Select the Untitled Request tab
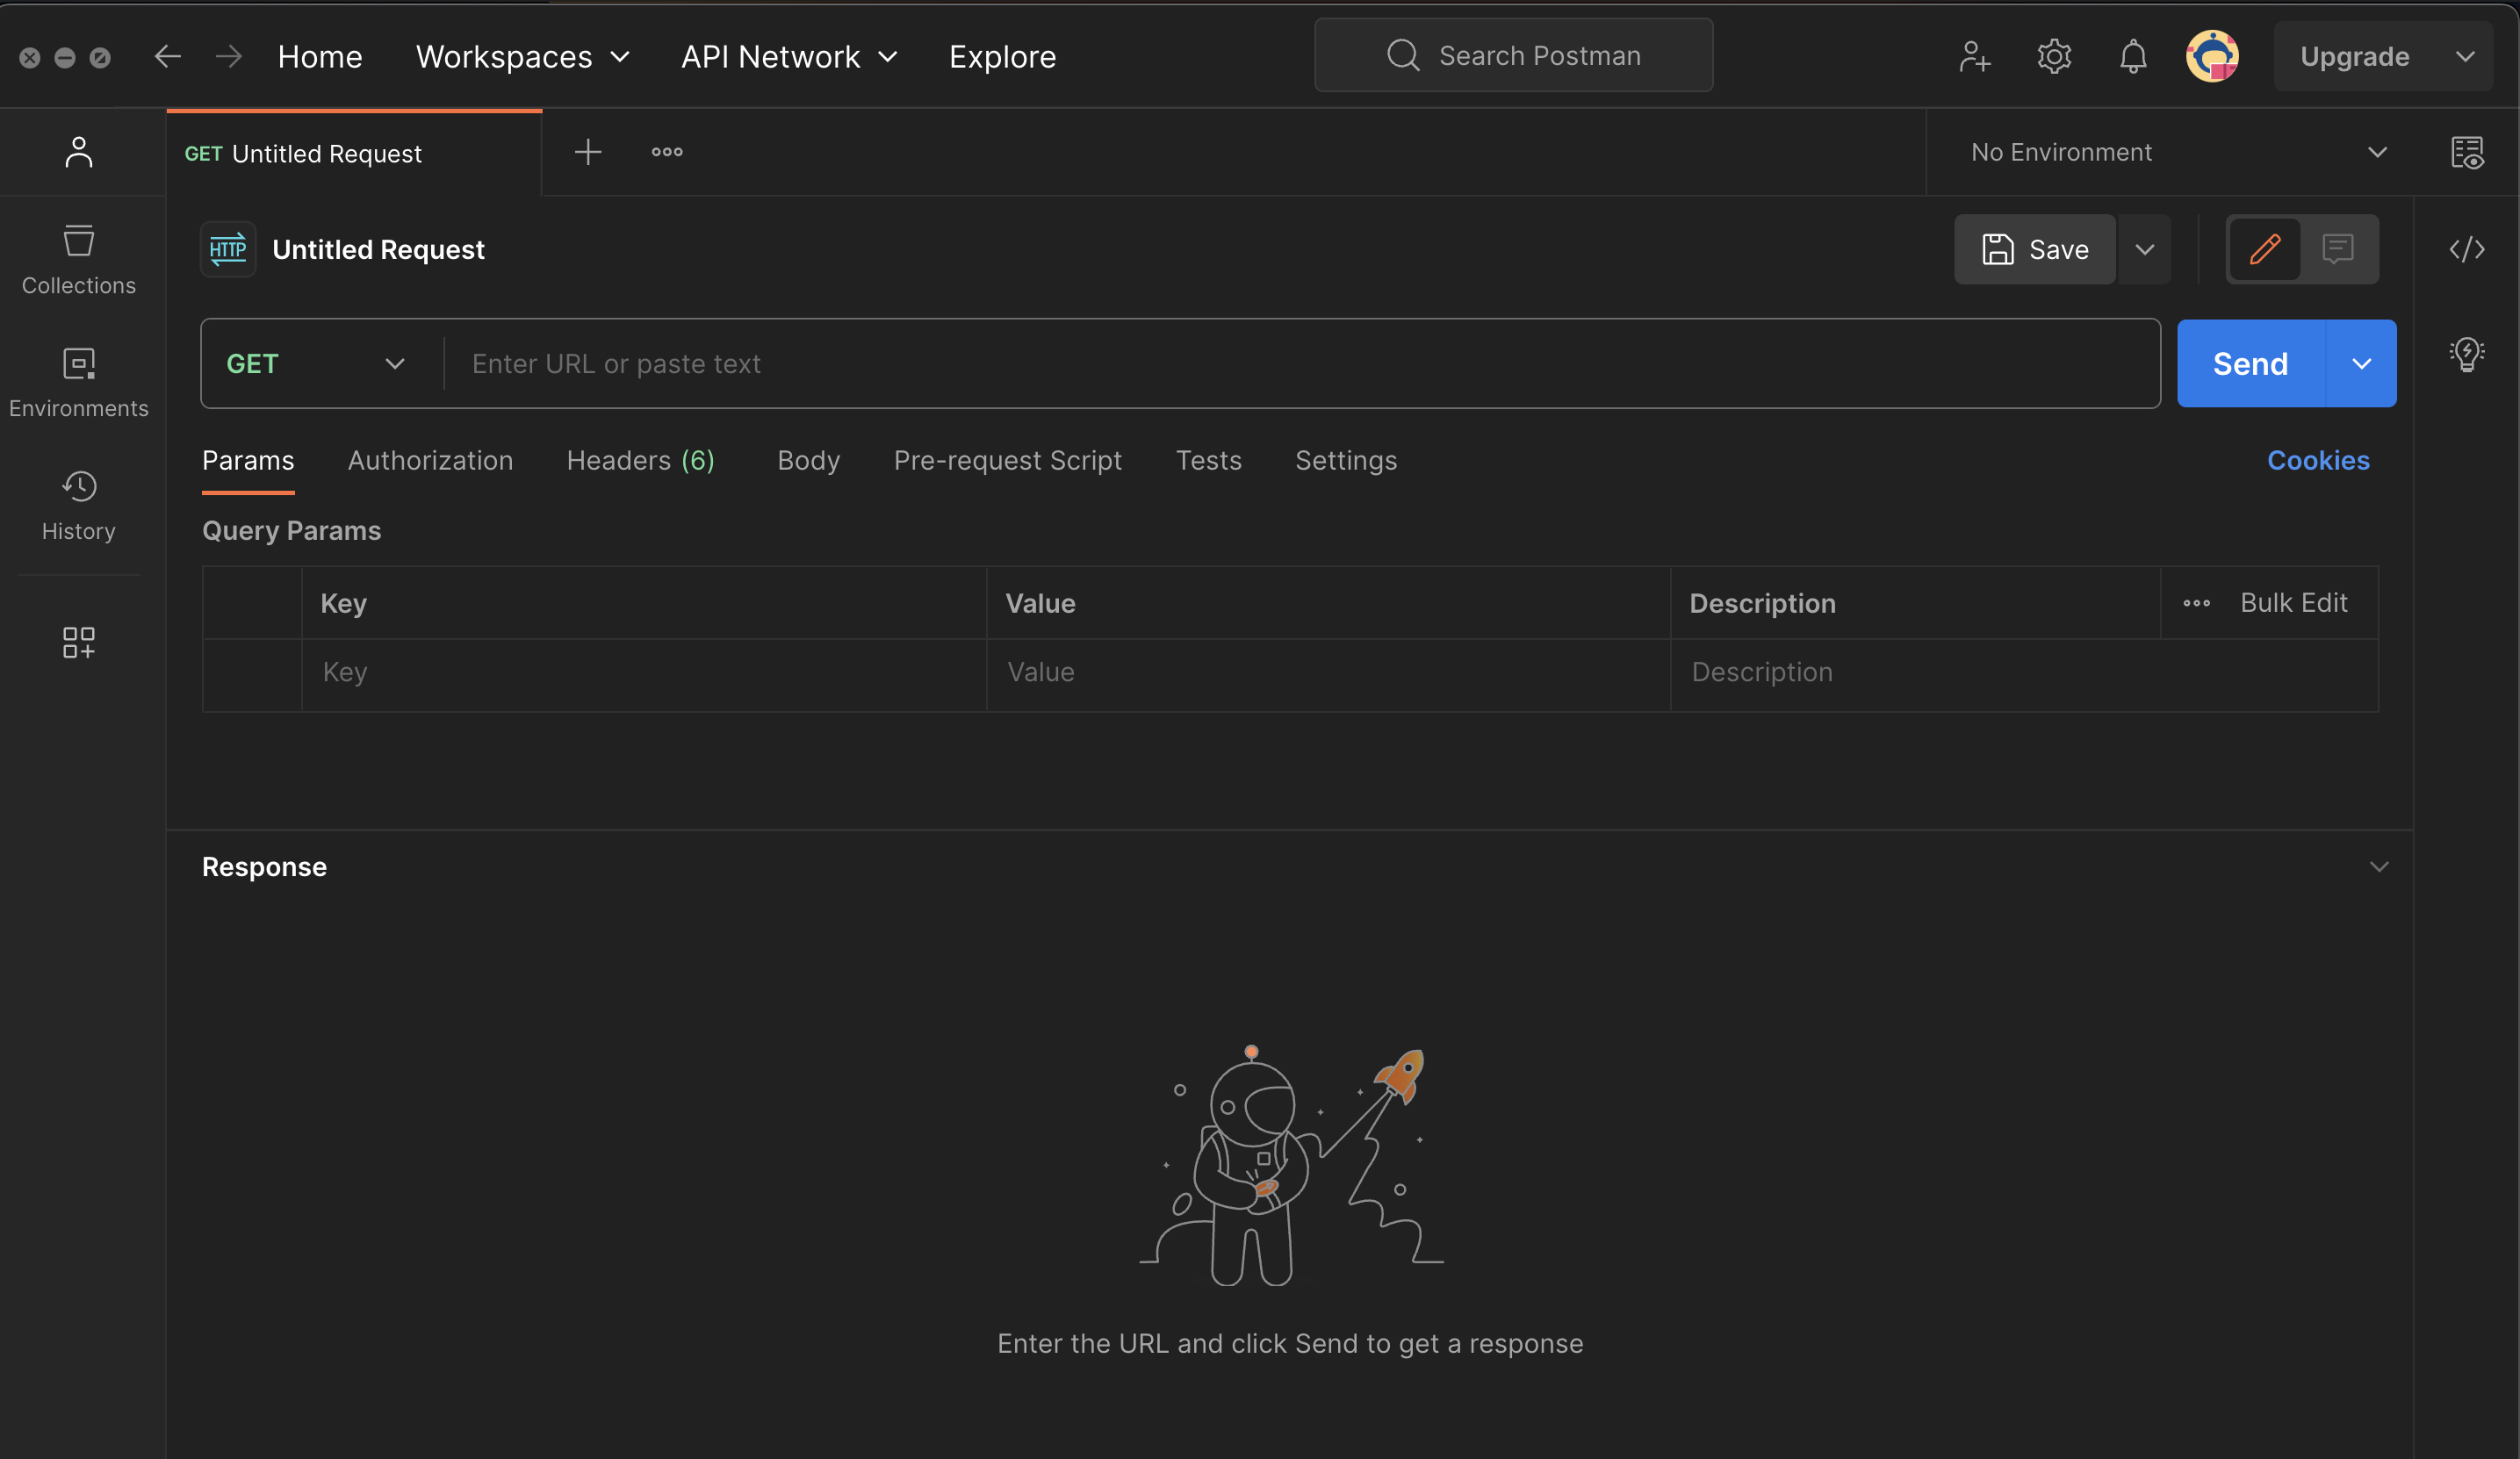 point(355,153)
